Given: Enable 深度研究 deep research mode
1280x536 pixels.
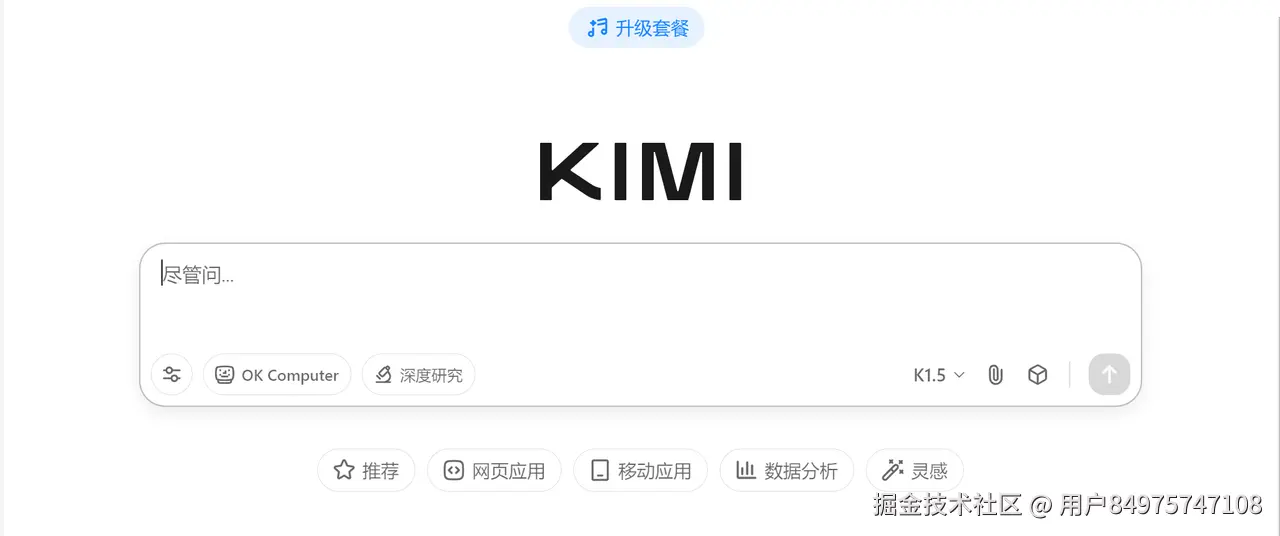Looking at the screenshot, I should click(x=418, y=375).
